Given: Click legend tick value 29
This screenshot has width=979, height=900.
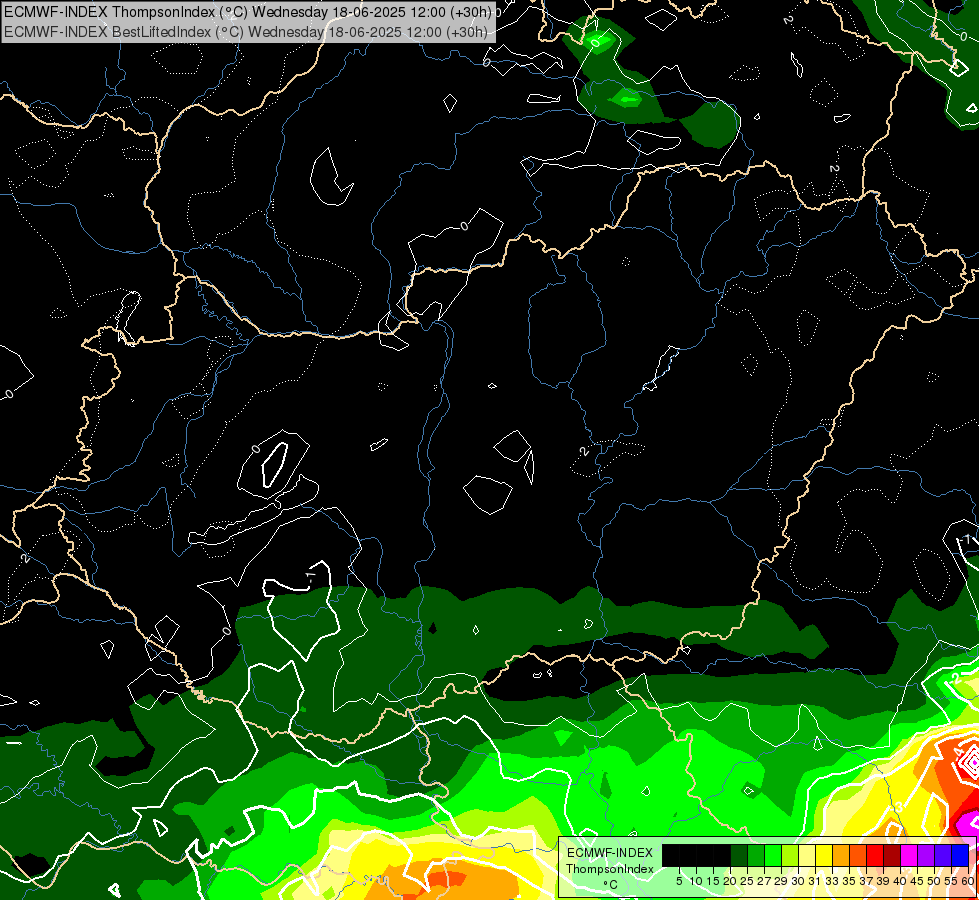Looking at the screenshot, I should point(780,881).
